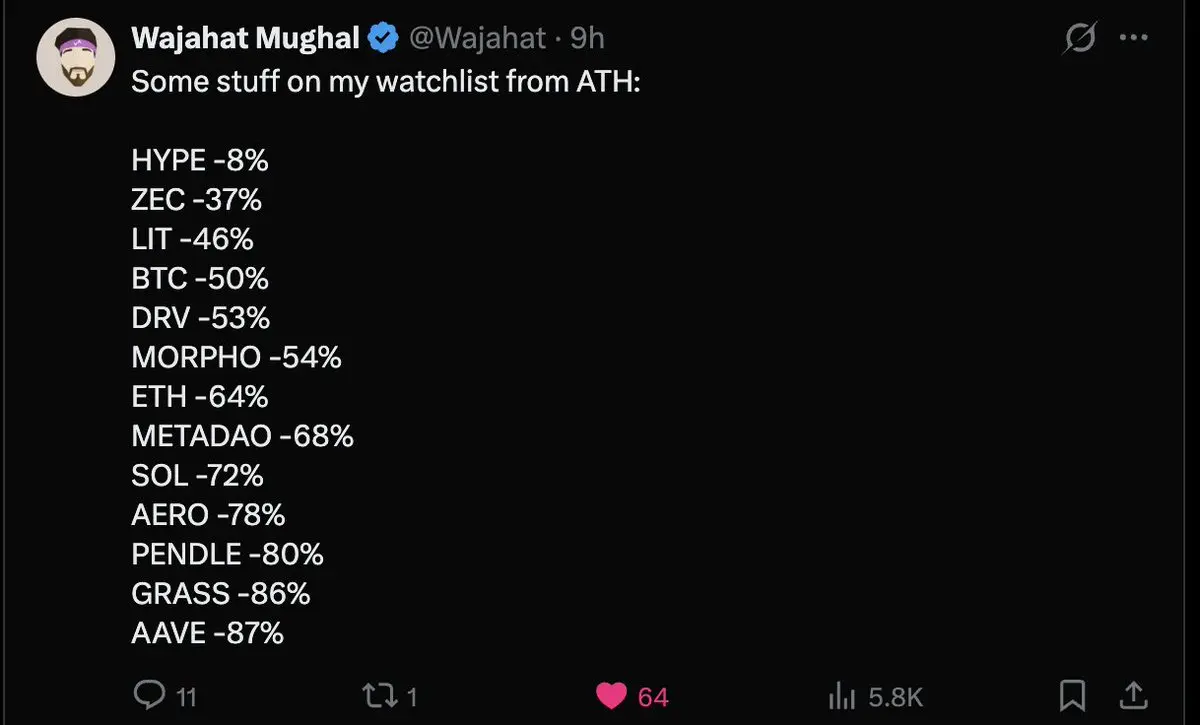Click the Wajahat Mughal display name

tap(245, 38)
